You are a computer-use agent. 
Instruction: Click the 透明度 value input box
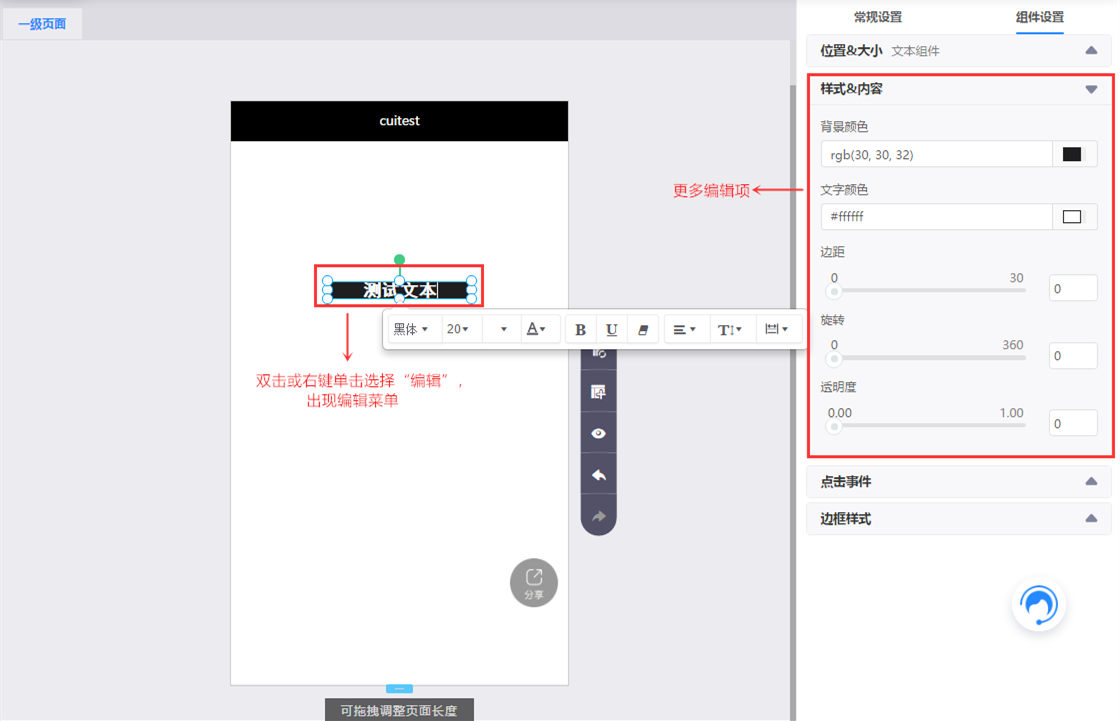point(1073,423)
